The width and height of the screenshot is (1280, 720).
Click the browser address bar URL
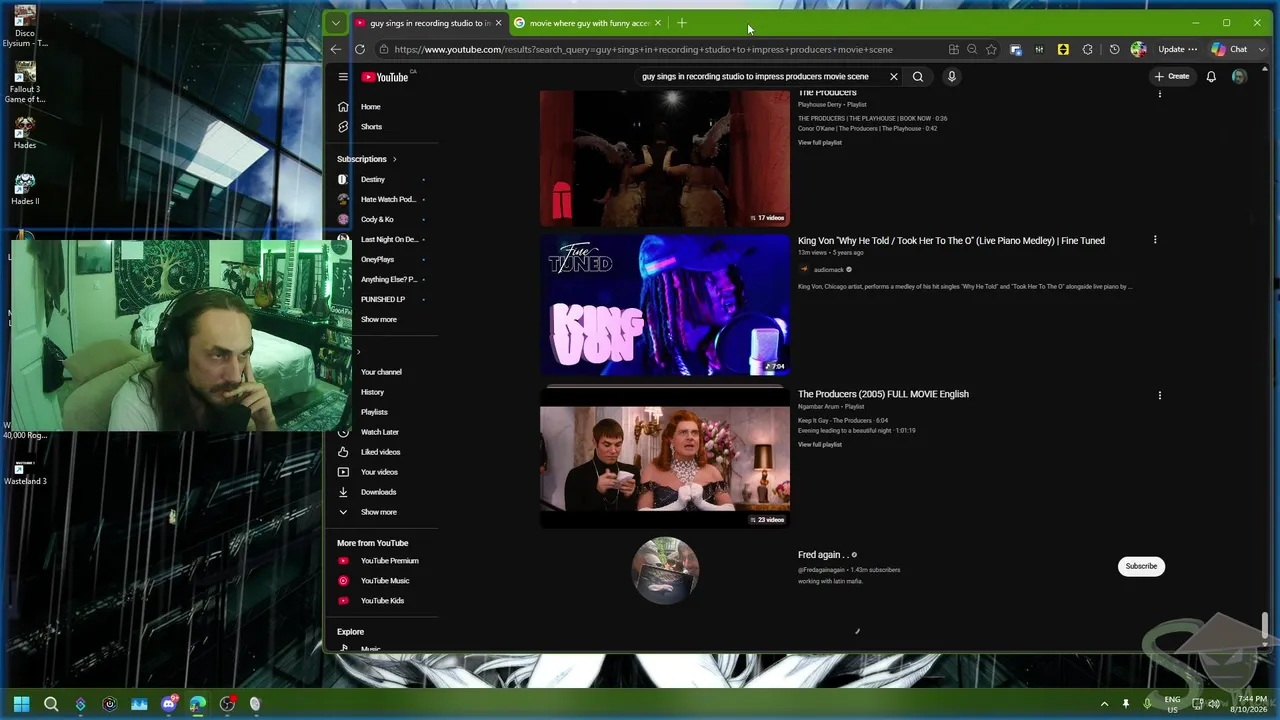644,49
